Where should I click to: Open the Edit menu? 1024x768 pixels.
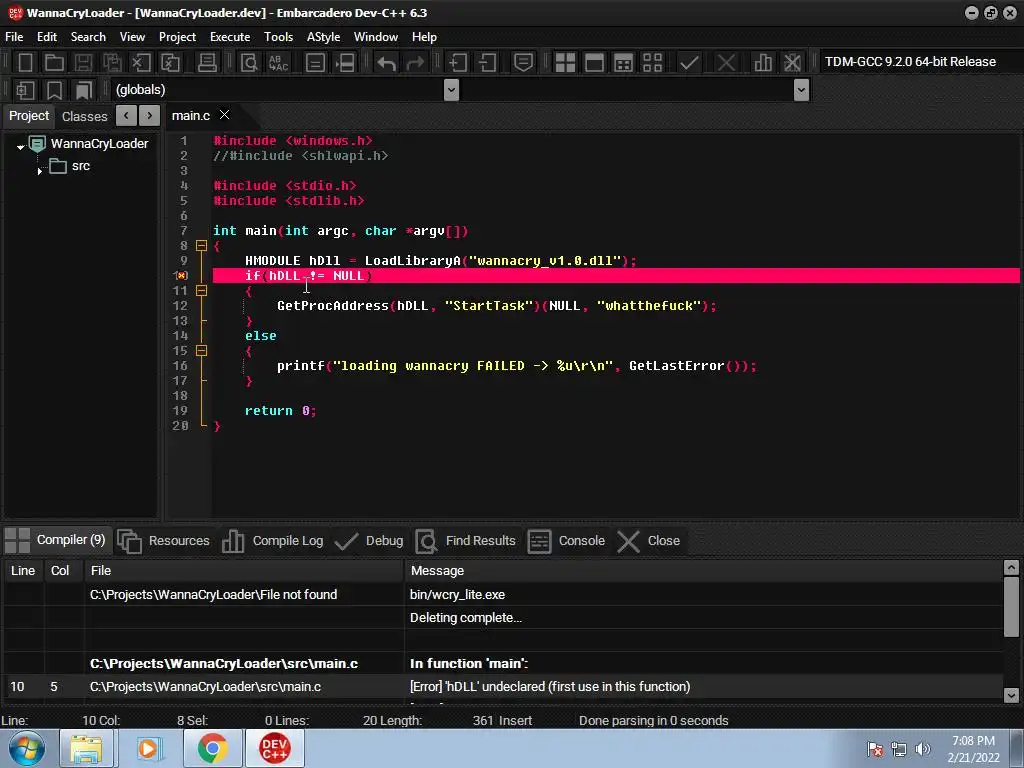(47, 37)
